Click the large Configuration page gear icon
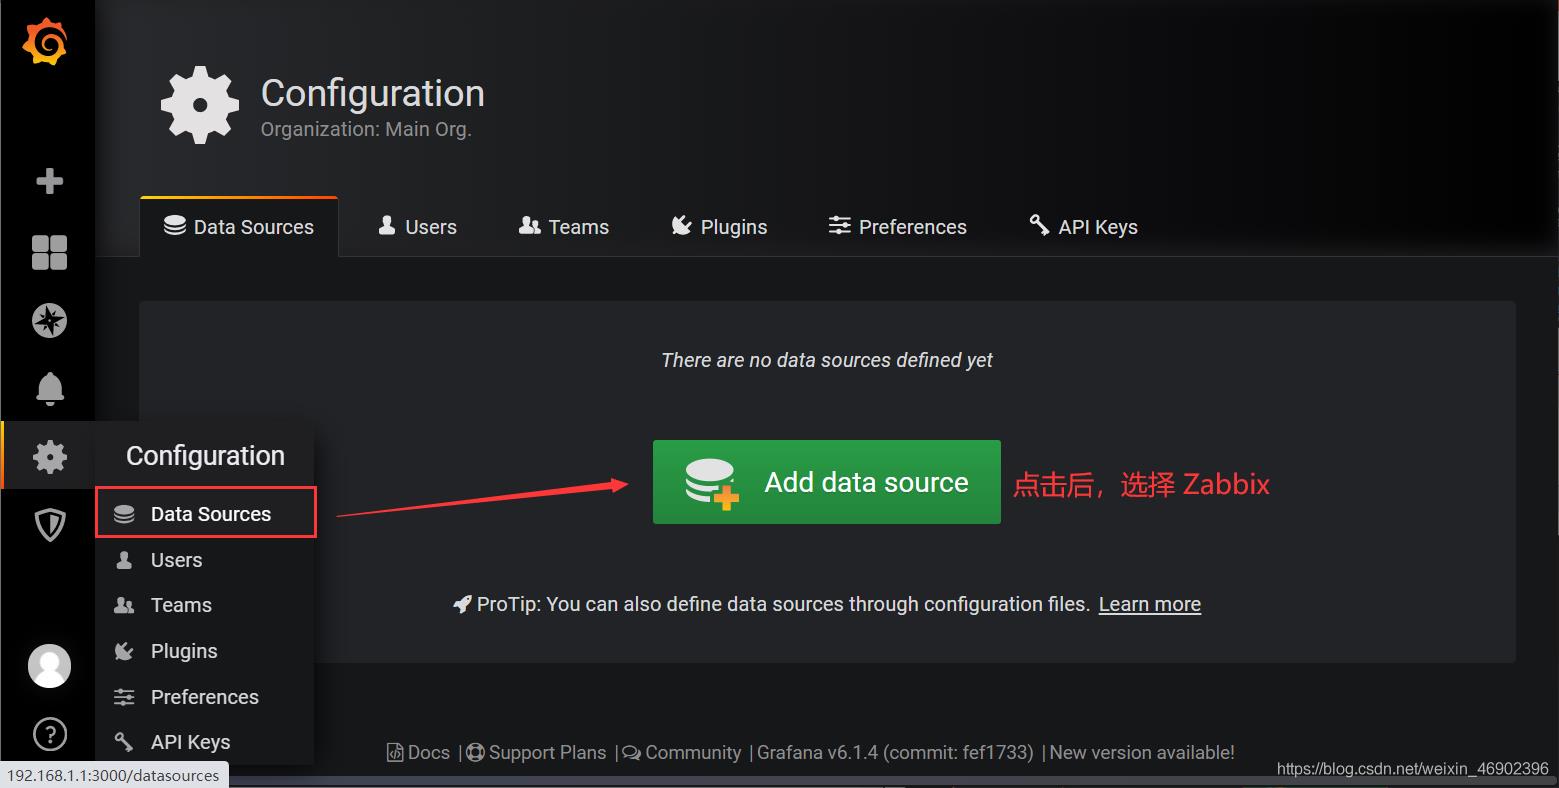The width and height of the screenshot is (1559, 788). click(x=200, y=105)
